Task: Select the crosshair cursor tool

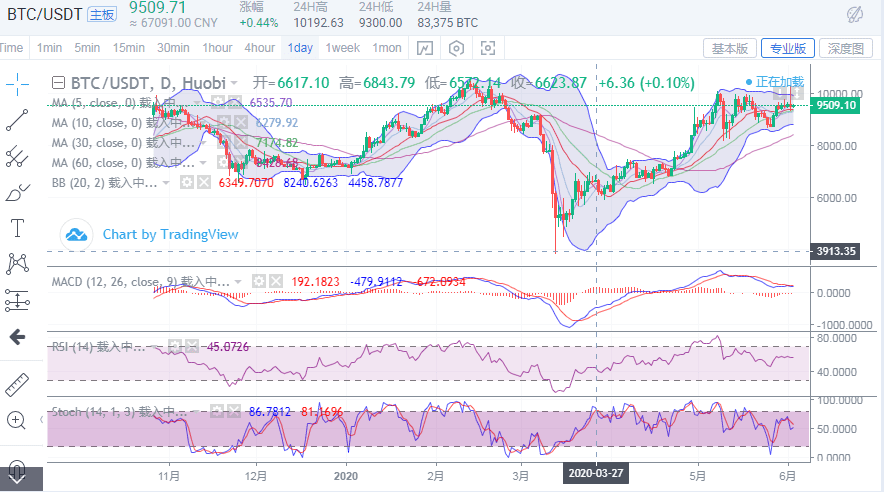Action: (17, 84)
